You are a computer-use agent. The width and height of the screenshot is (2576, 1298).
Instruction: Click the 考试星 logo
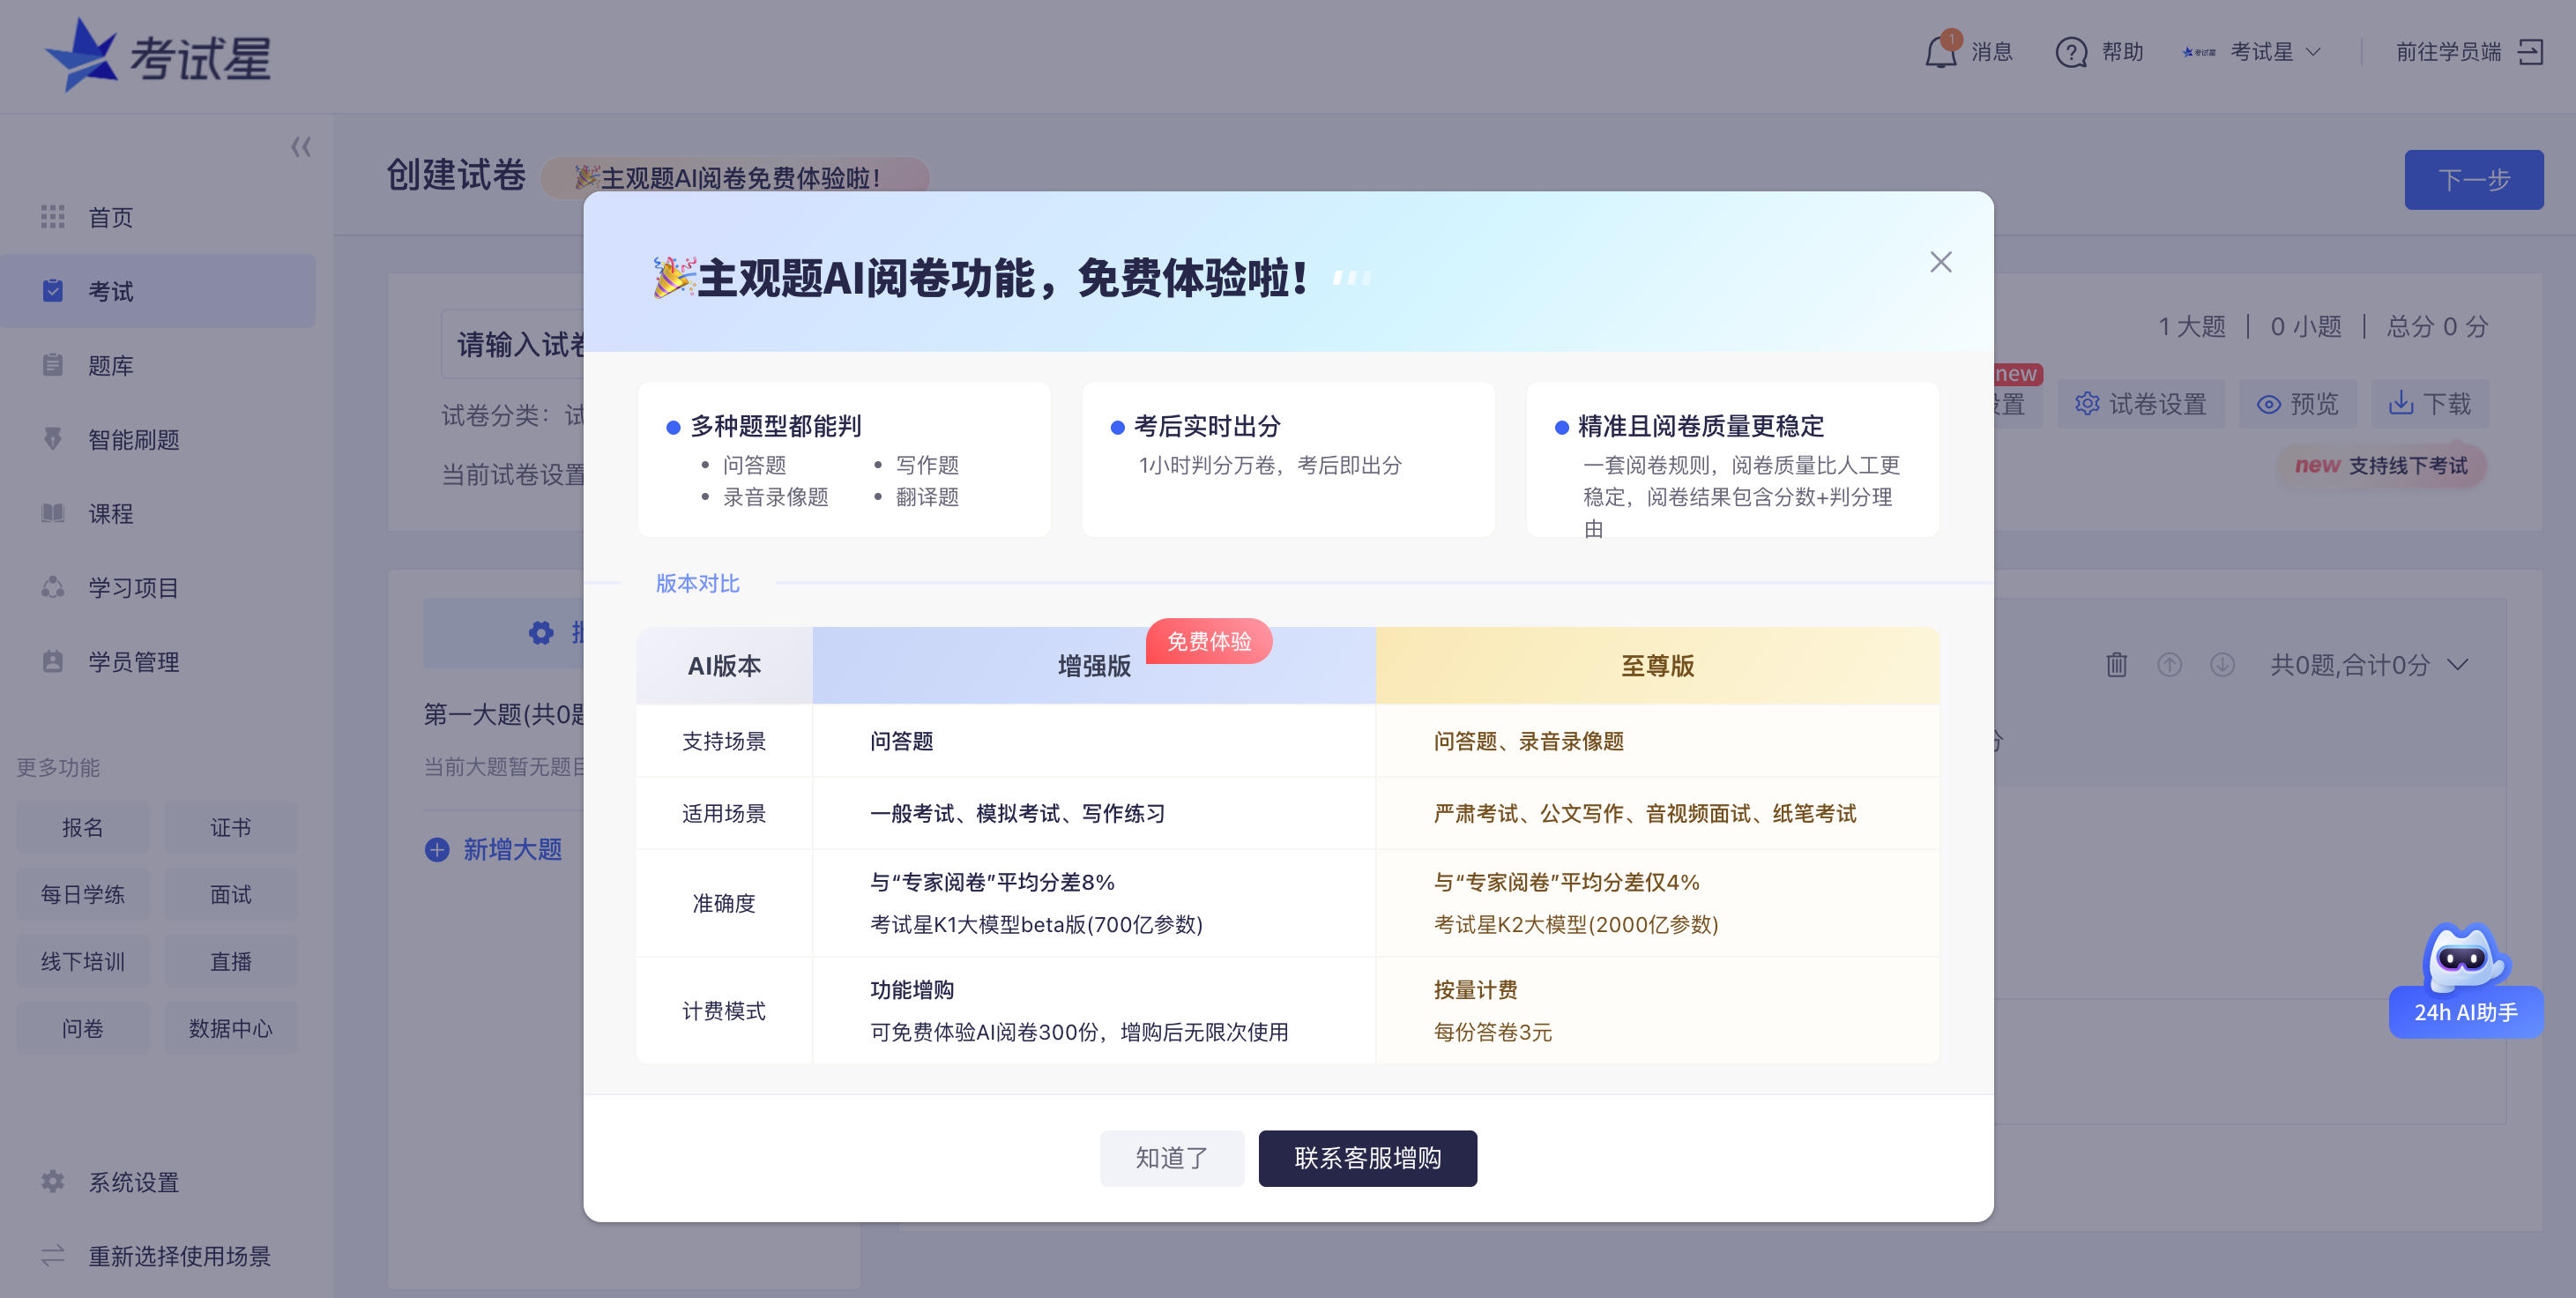coord(158,56)
